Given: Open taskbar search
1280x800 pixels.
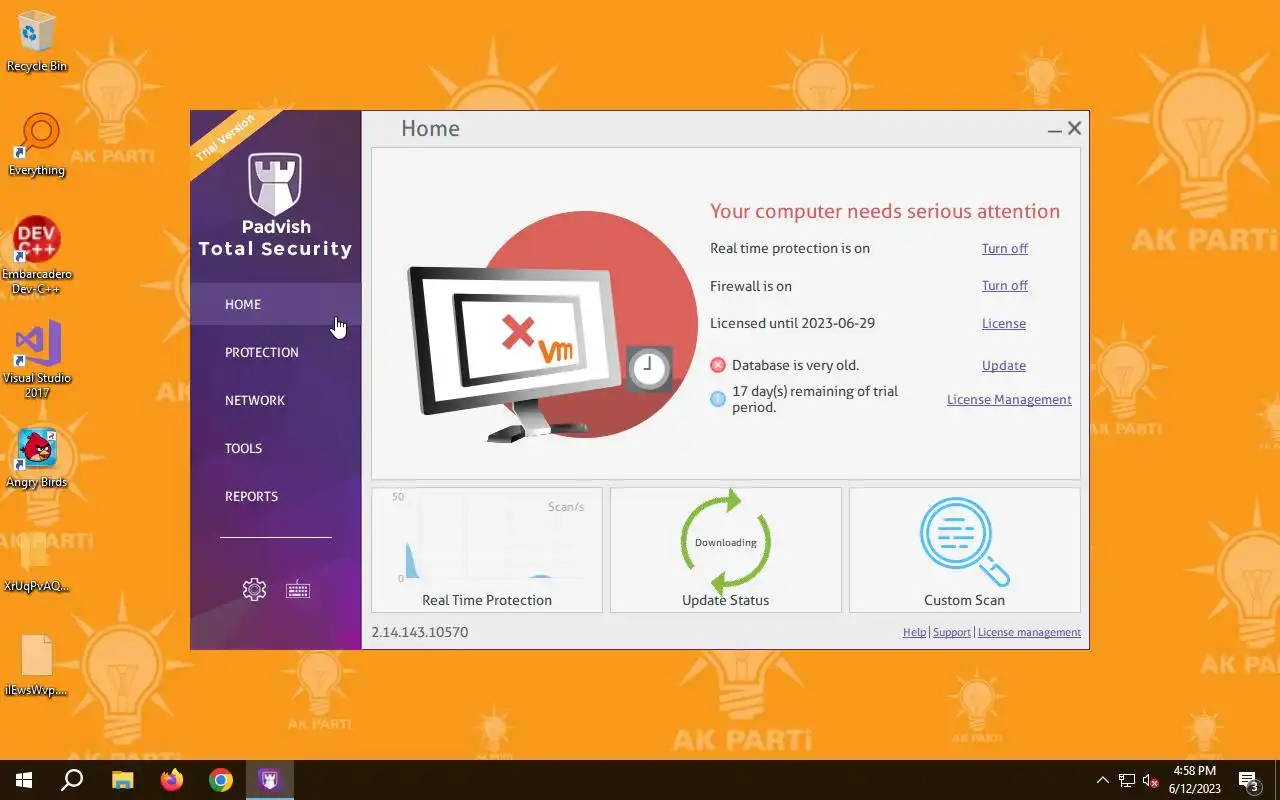Looking at the screenshot, I should click(x=72, y=780).
